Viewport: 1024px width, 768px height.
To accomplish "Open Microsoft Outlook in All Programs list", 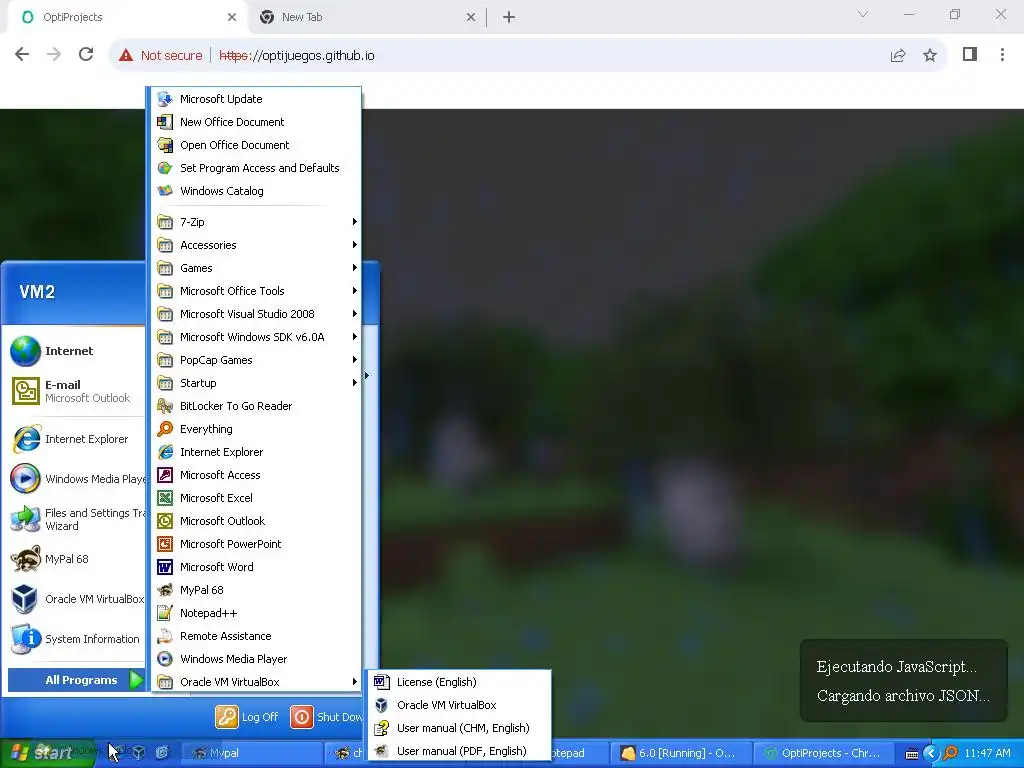I will [256, 520].
